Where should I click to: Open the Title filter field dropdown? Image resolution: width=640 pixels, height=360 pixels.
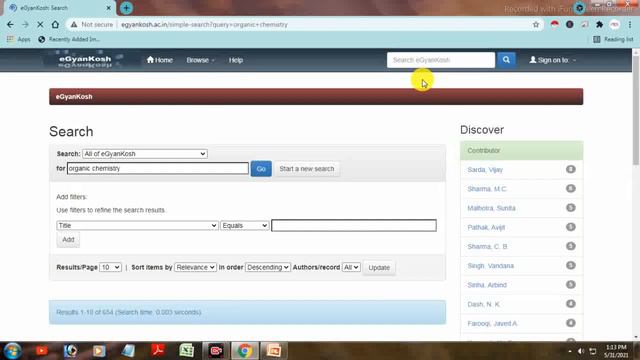click(x=137, y=225)
